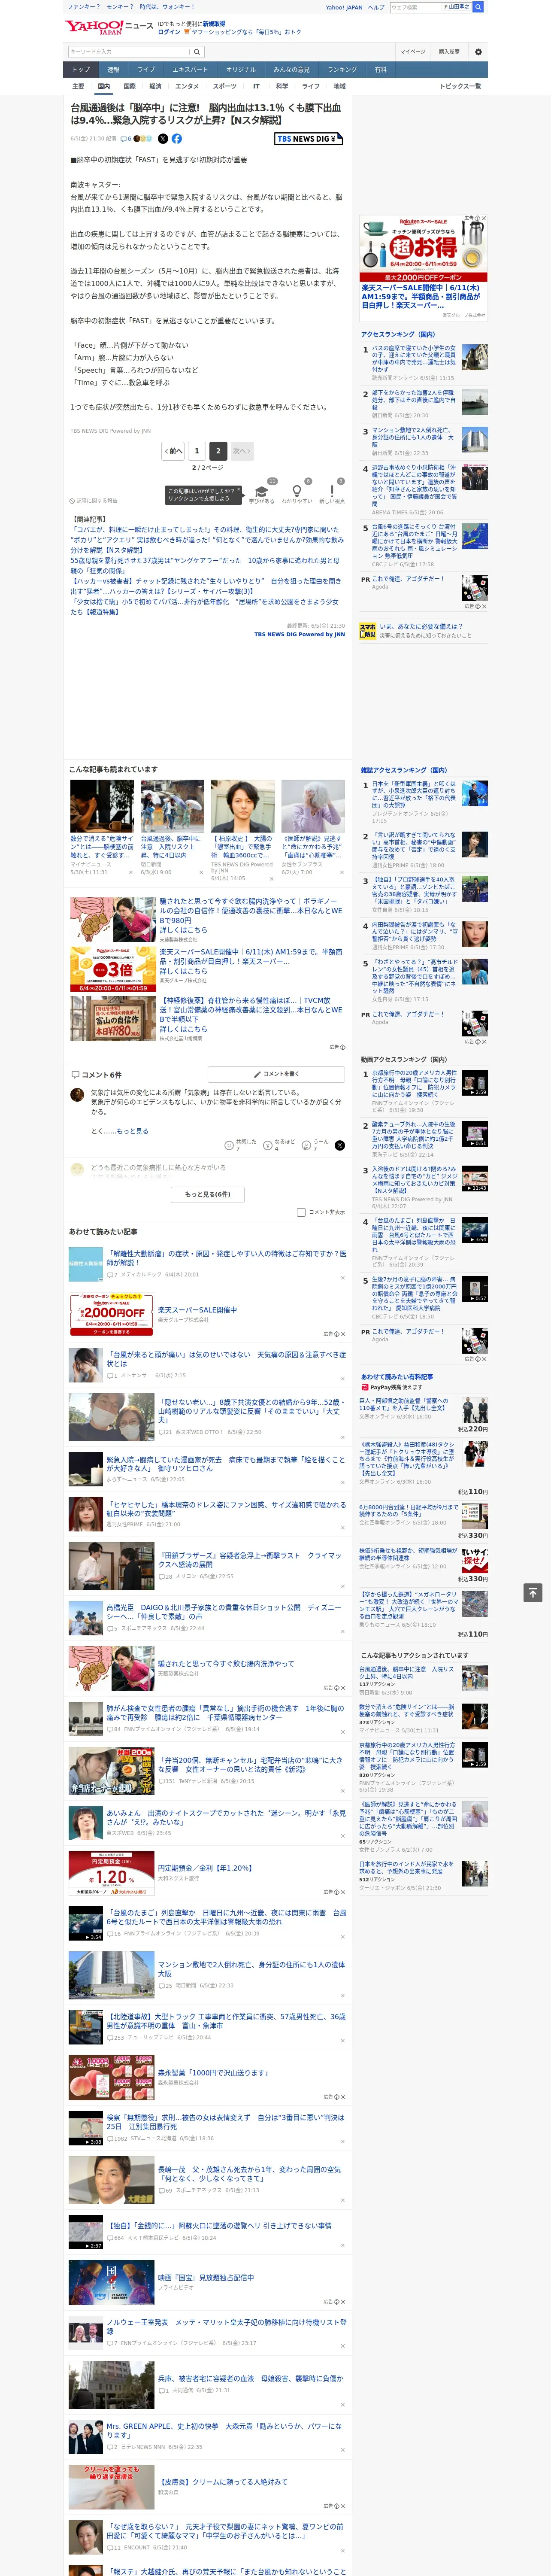Focus the keyword search input field
Screen dimensions: 551x2576
point(128,51)
